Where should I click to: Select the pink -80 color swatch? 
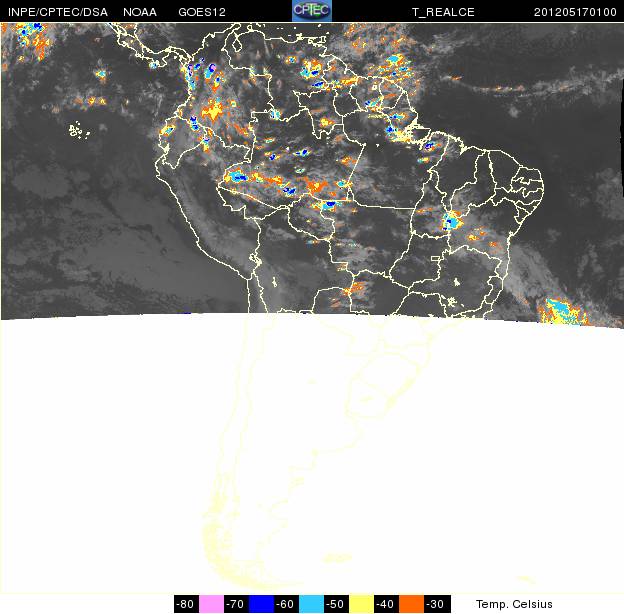211,604
